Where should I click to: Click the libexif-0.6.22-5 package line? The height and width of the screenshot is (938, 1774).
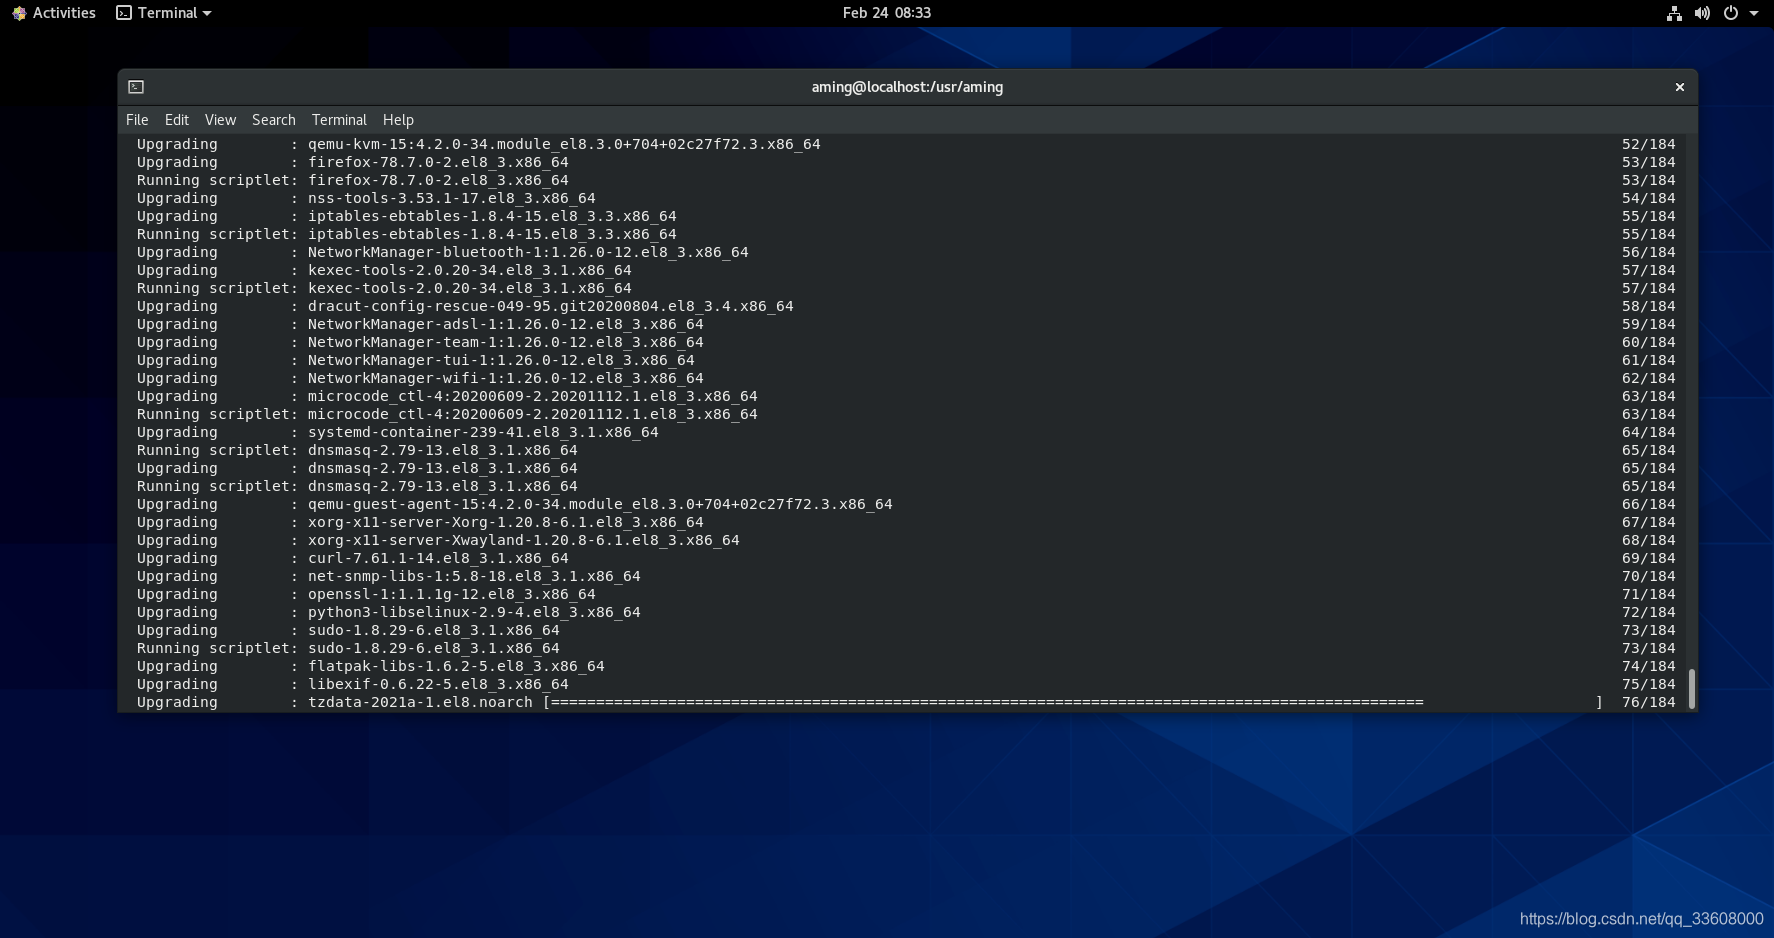click(x=906, y=685)
